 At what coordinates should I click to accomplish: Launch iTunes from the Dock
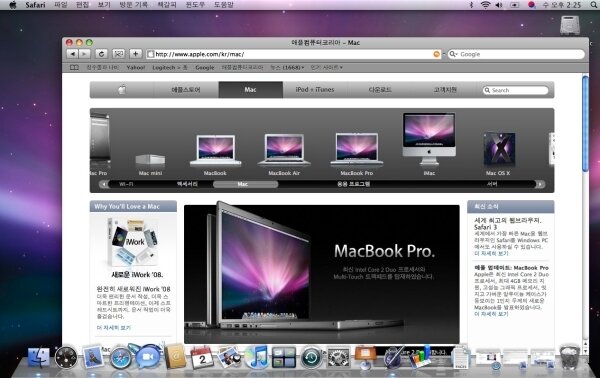coord(256,357)
